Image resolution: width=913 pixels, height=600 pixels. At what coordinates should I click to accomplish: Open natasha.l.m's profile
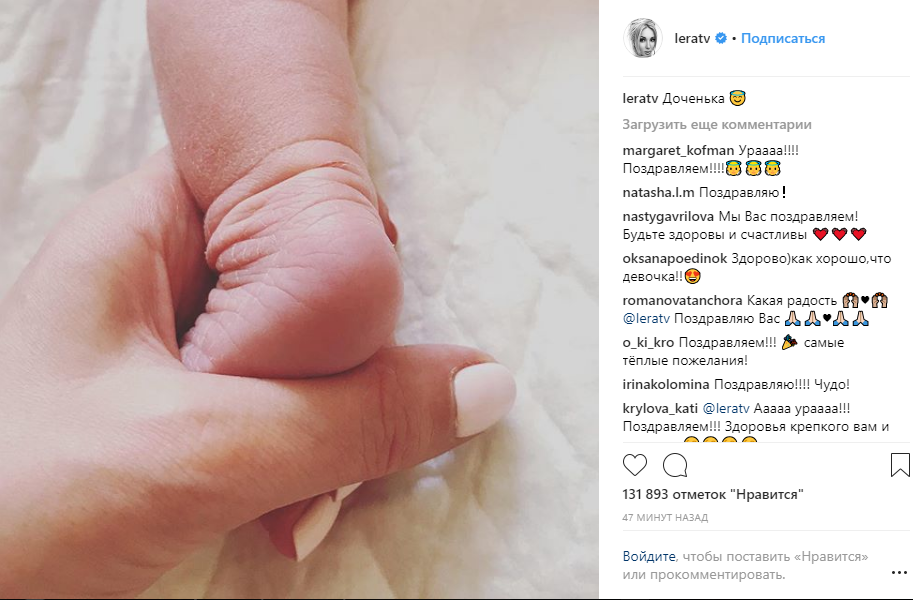pos(658,192)
